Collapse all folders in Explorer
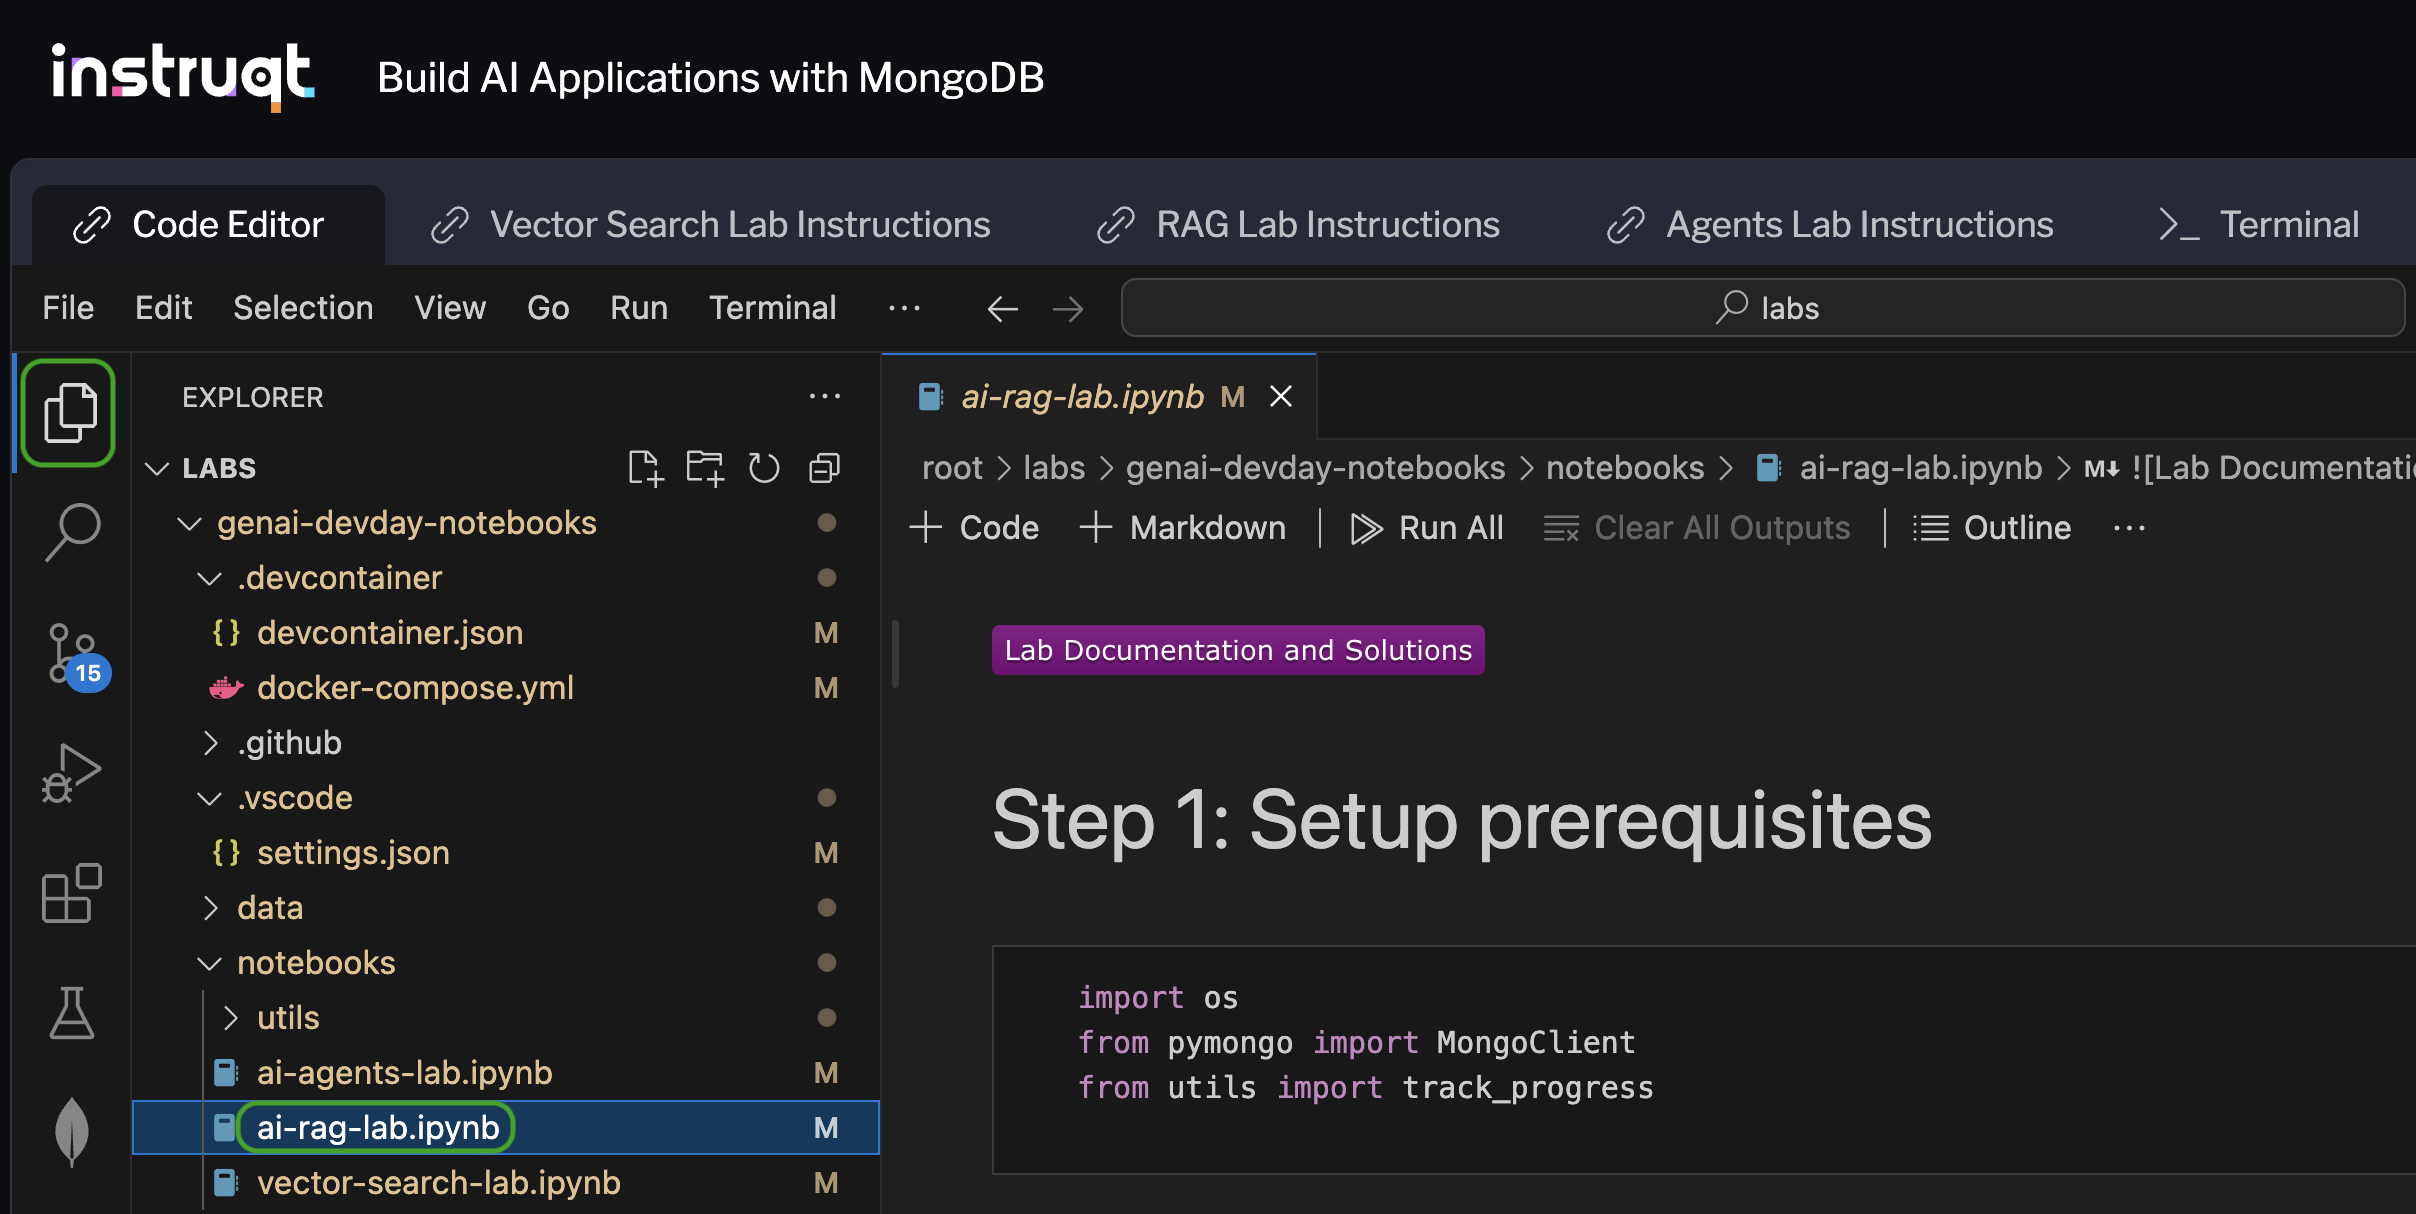The width and height of the screenshot is (2416, 1214). 824,468
